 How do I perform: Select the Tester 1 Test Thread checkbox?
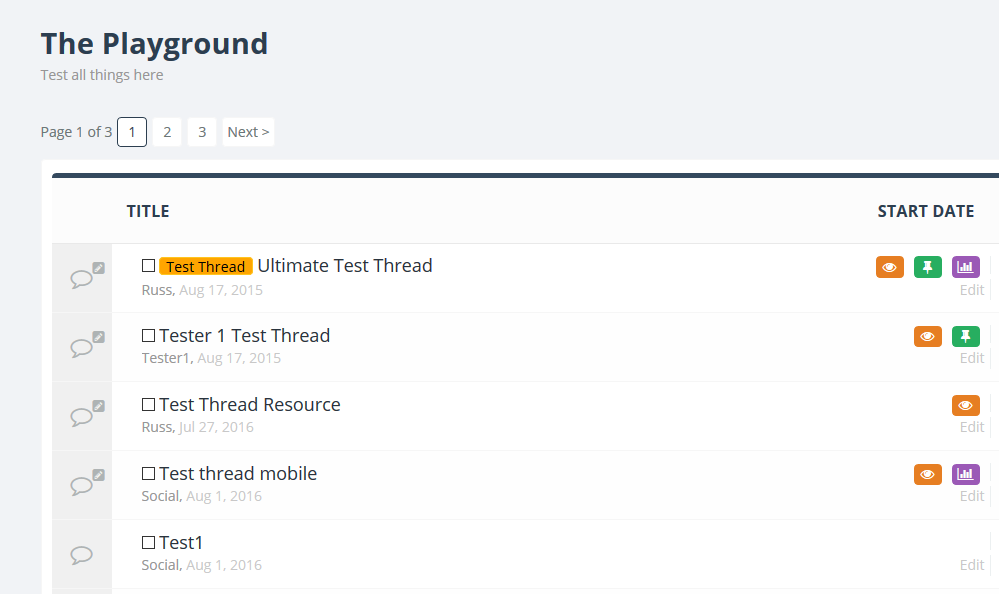pyautogui.click(x=148, y=336)
